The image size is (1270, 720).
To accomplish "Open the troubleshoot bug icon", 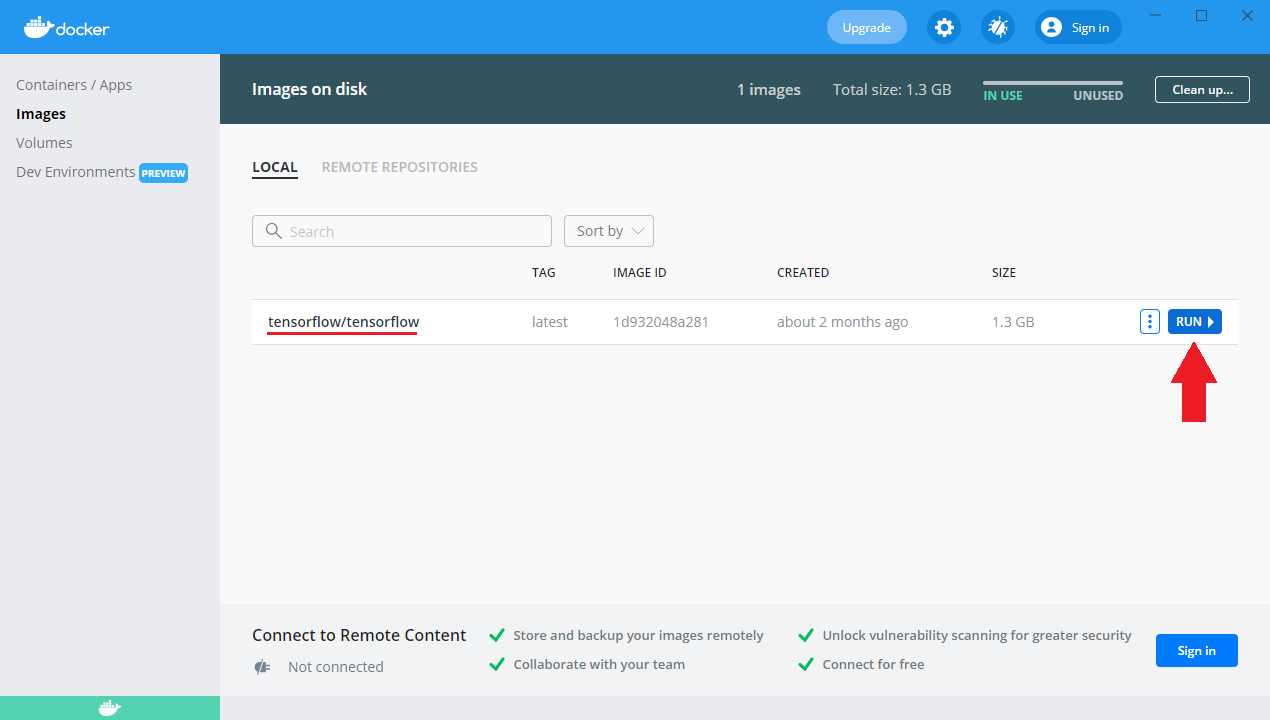I will pos(998,27).
